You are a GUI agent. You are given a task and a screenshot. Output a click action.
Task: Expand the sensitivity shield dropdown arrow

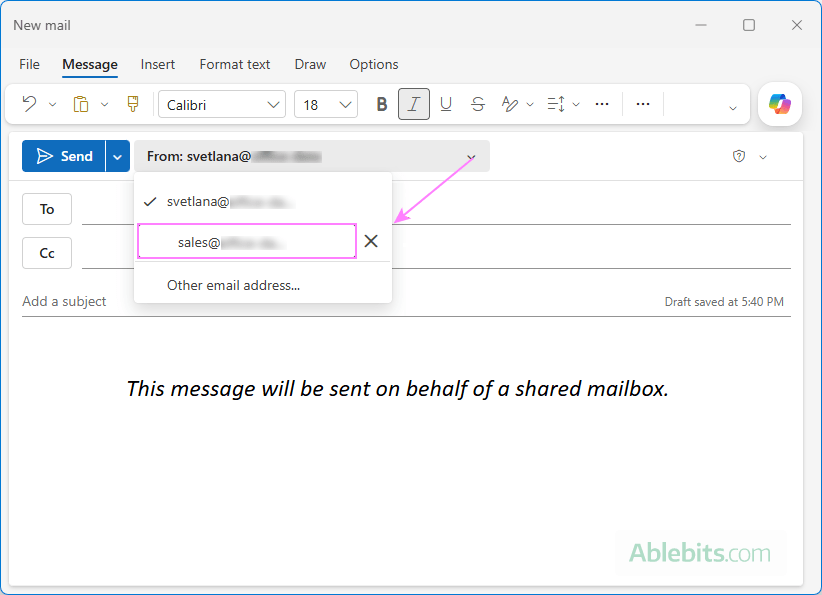point(763,157)
